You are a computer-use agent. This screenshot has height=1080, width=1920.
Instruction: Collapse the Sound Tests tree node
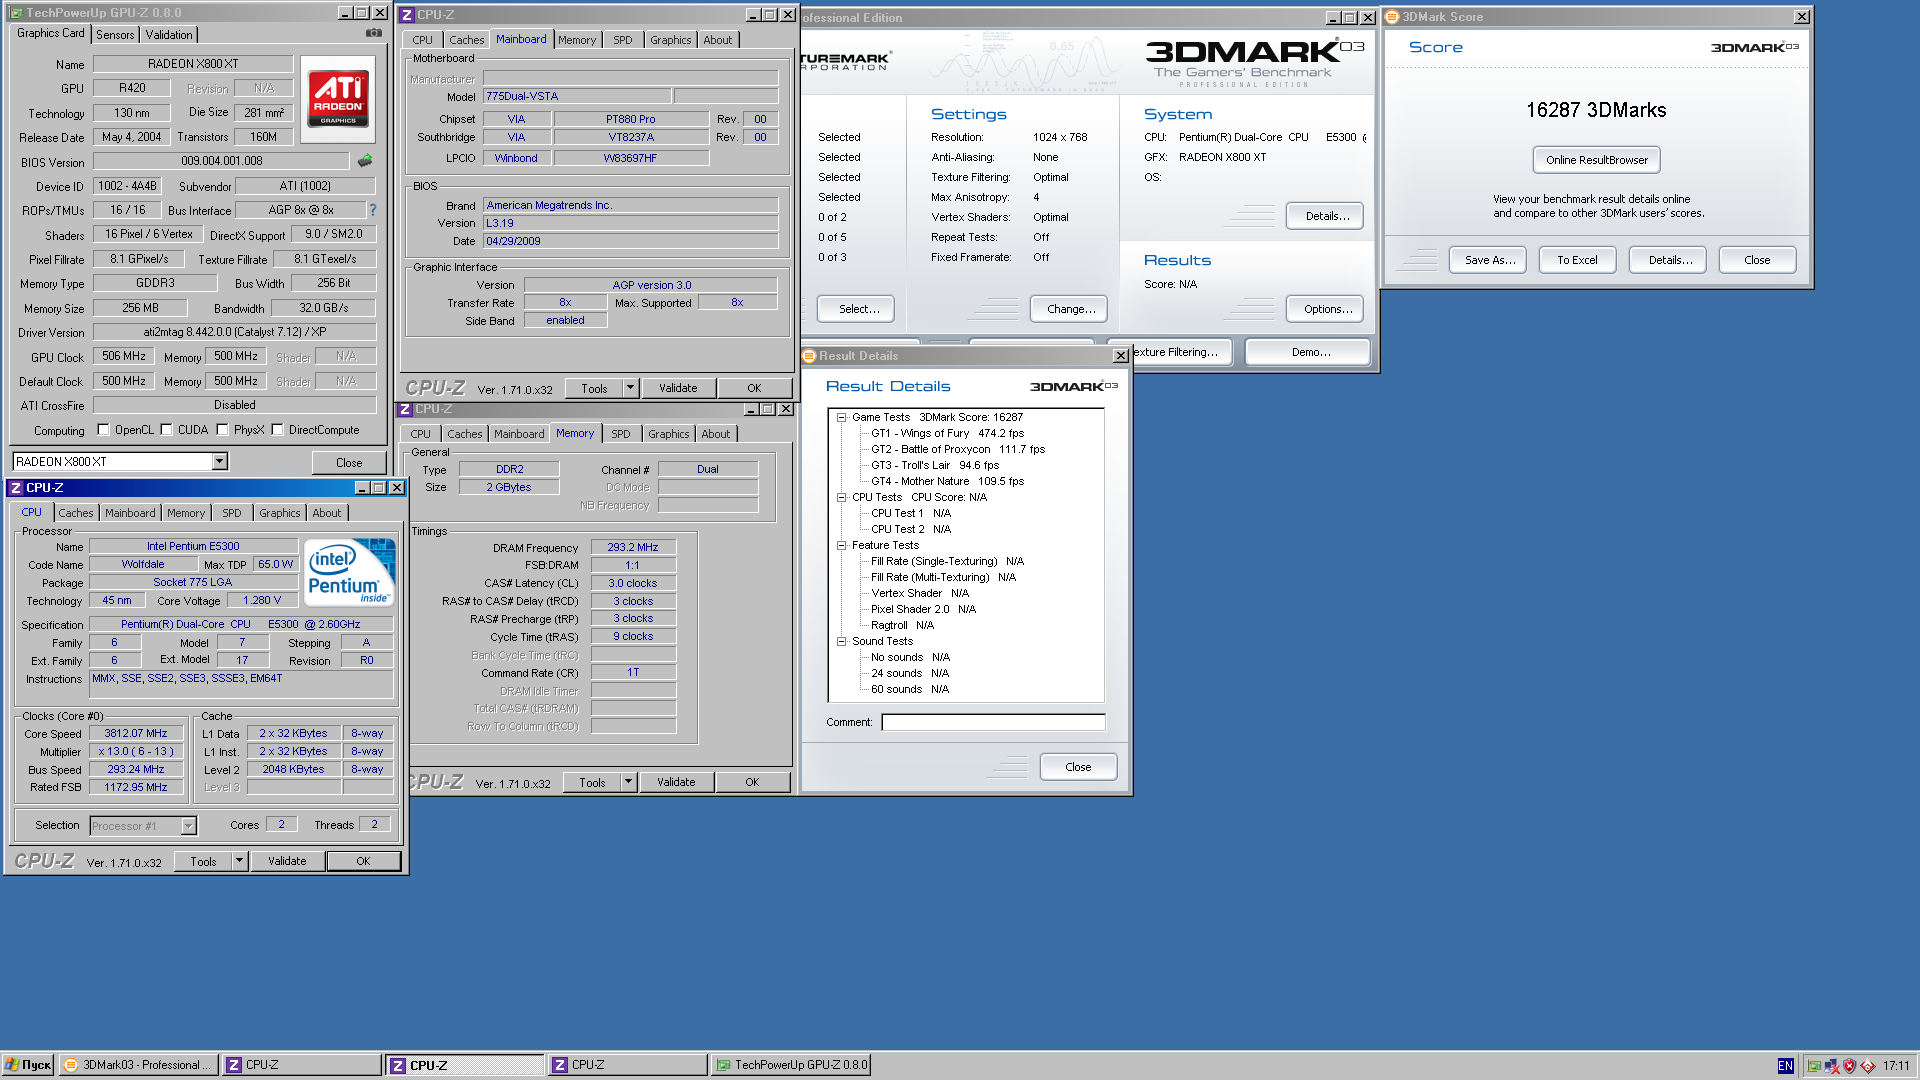[842, 641]
